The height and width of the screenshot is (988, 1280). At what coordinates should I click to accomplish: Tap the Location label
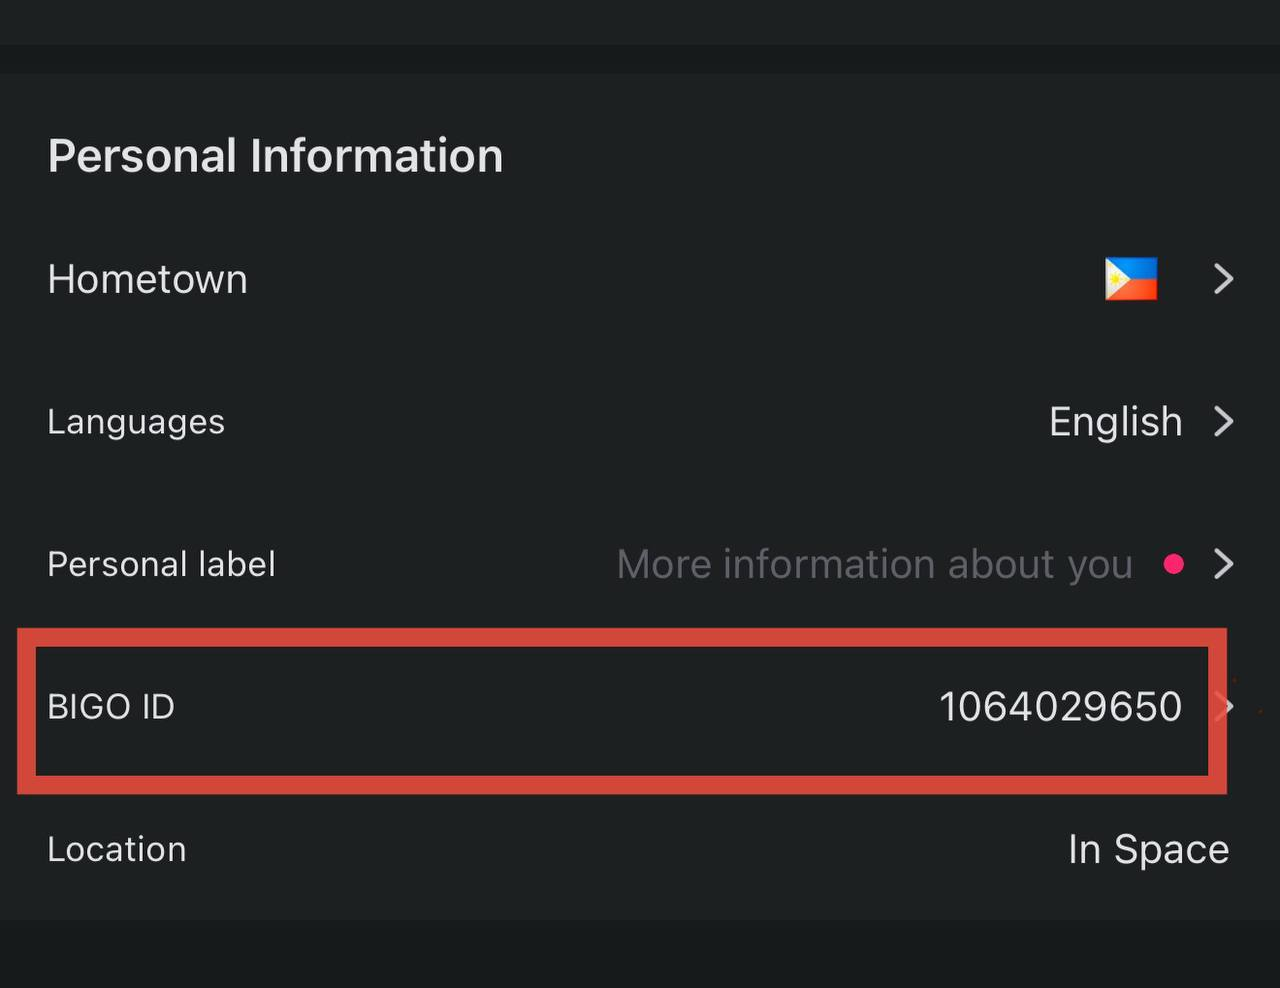pyautogui.click(x=117, y=850)
